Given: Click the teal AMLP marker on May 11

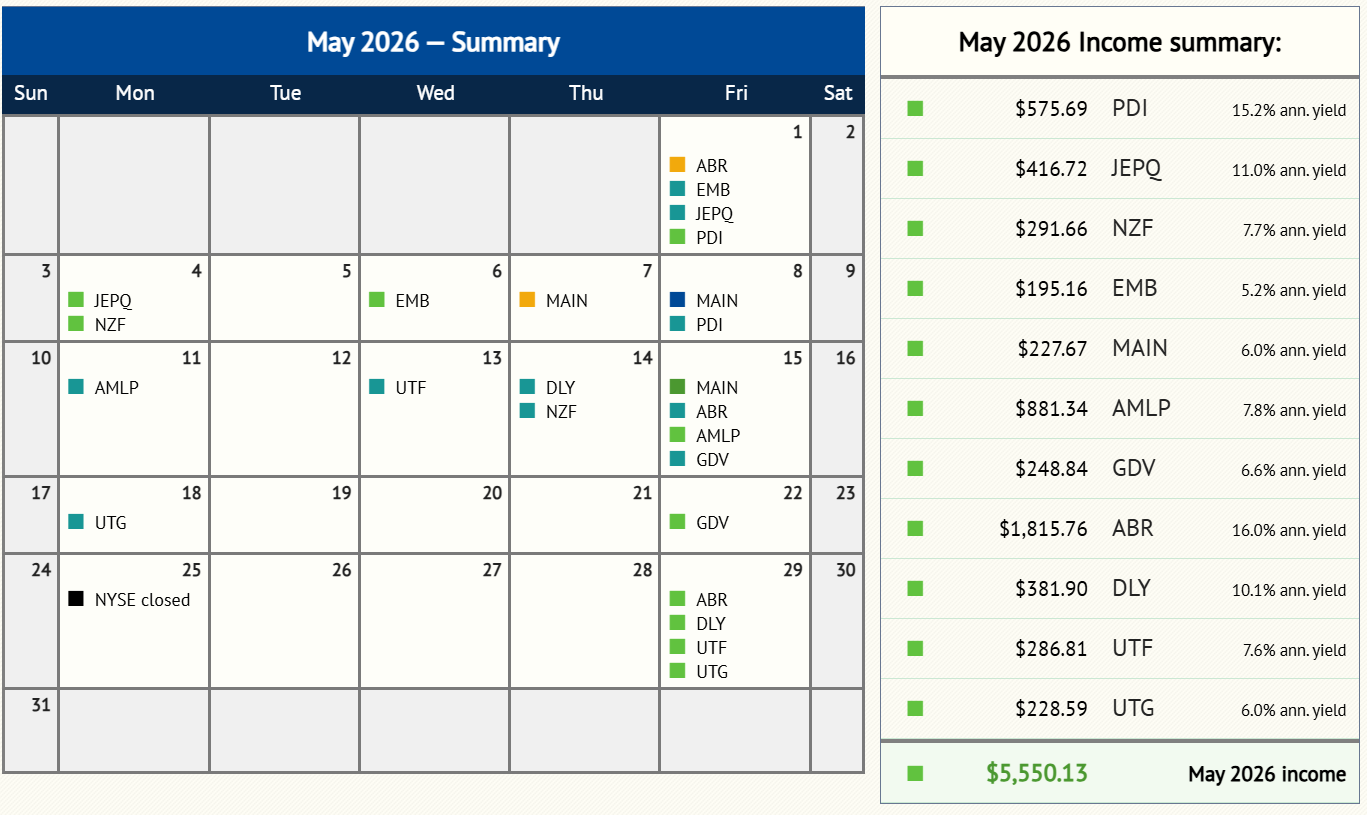Looking at the screenshot, I should pos(76,387).
